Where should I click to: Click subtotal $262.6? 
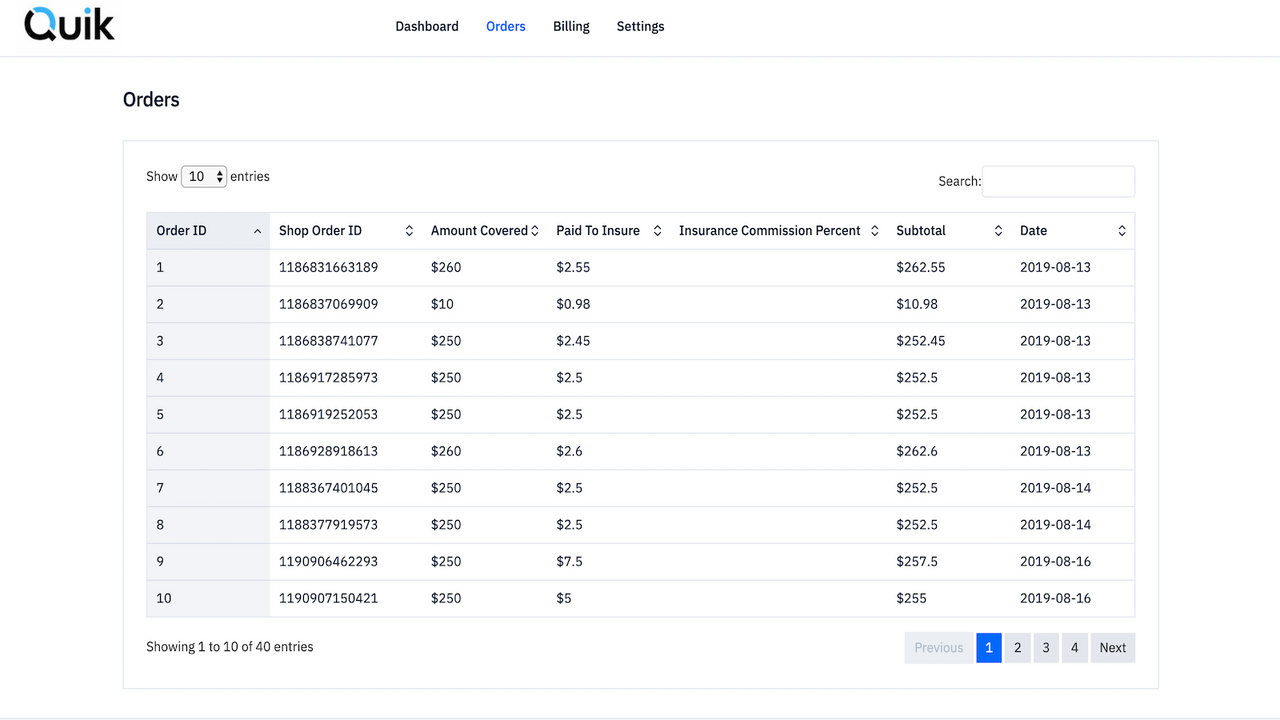tap(917, 451)
